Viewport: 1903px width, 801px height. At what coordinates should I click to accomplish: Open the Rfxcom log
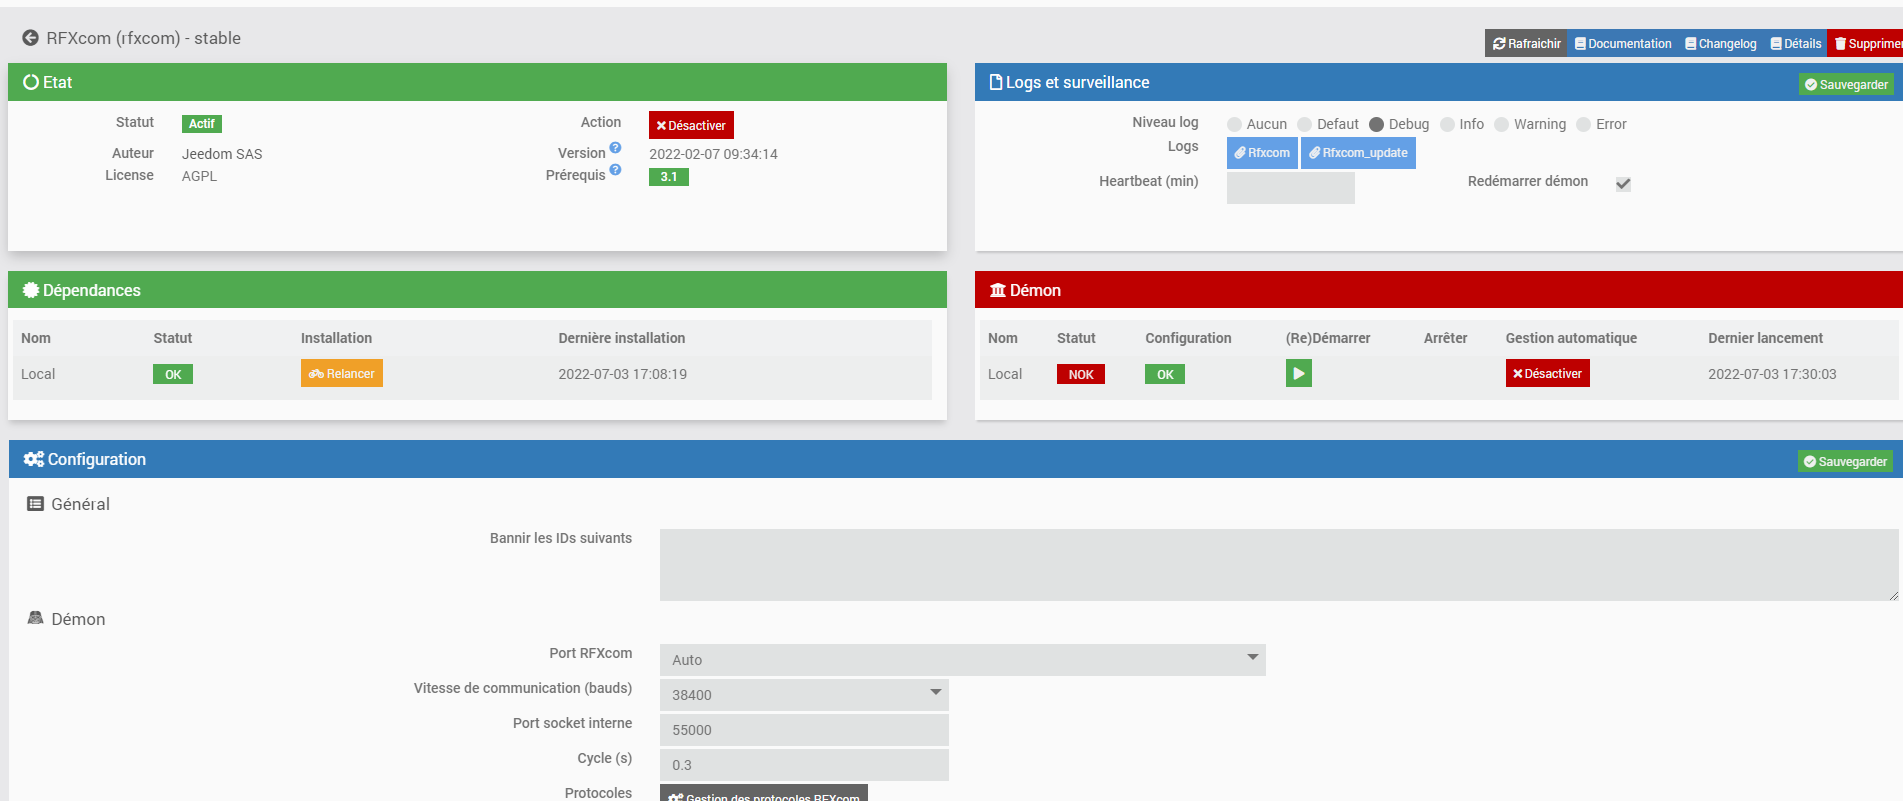[1262, 153]
